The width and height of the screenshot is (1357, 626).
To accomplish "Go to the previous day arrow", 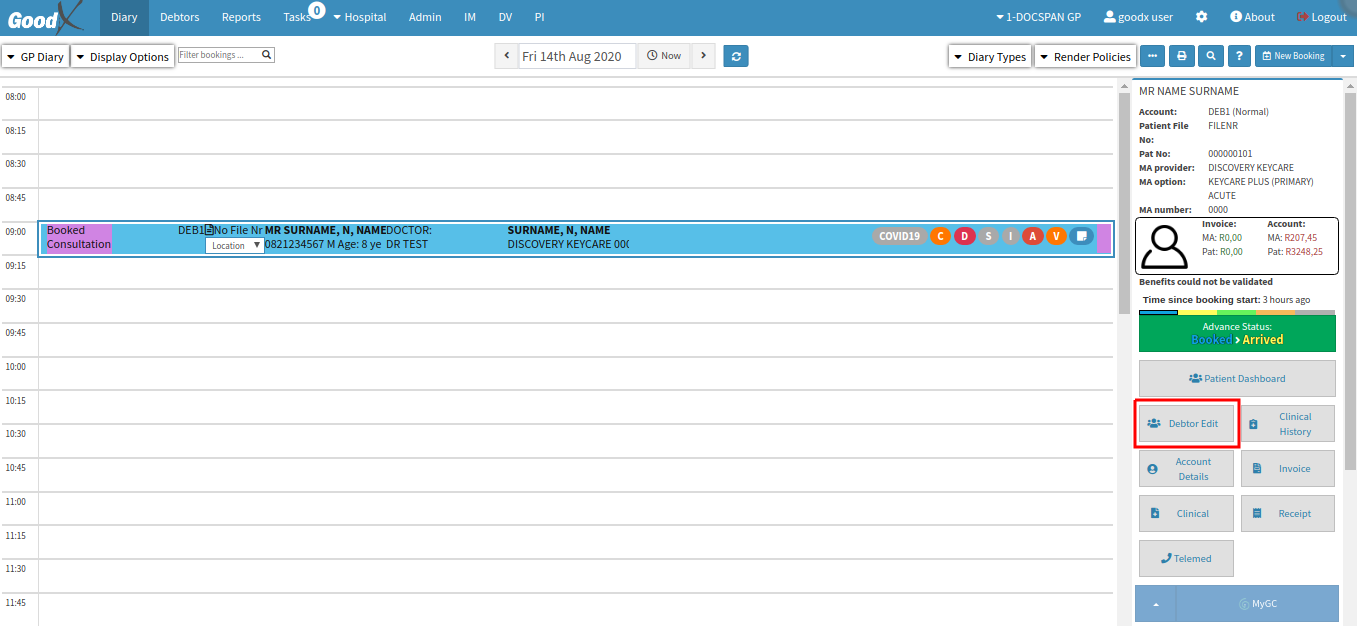I will 506,56.
